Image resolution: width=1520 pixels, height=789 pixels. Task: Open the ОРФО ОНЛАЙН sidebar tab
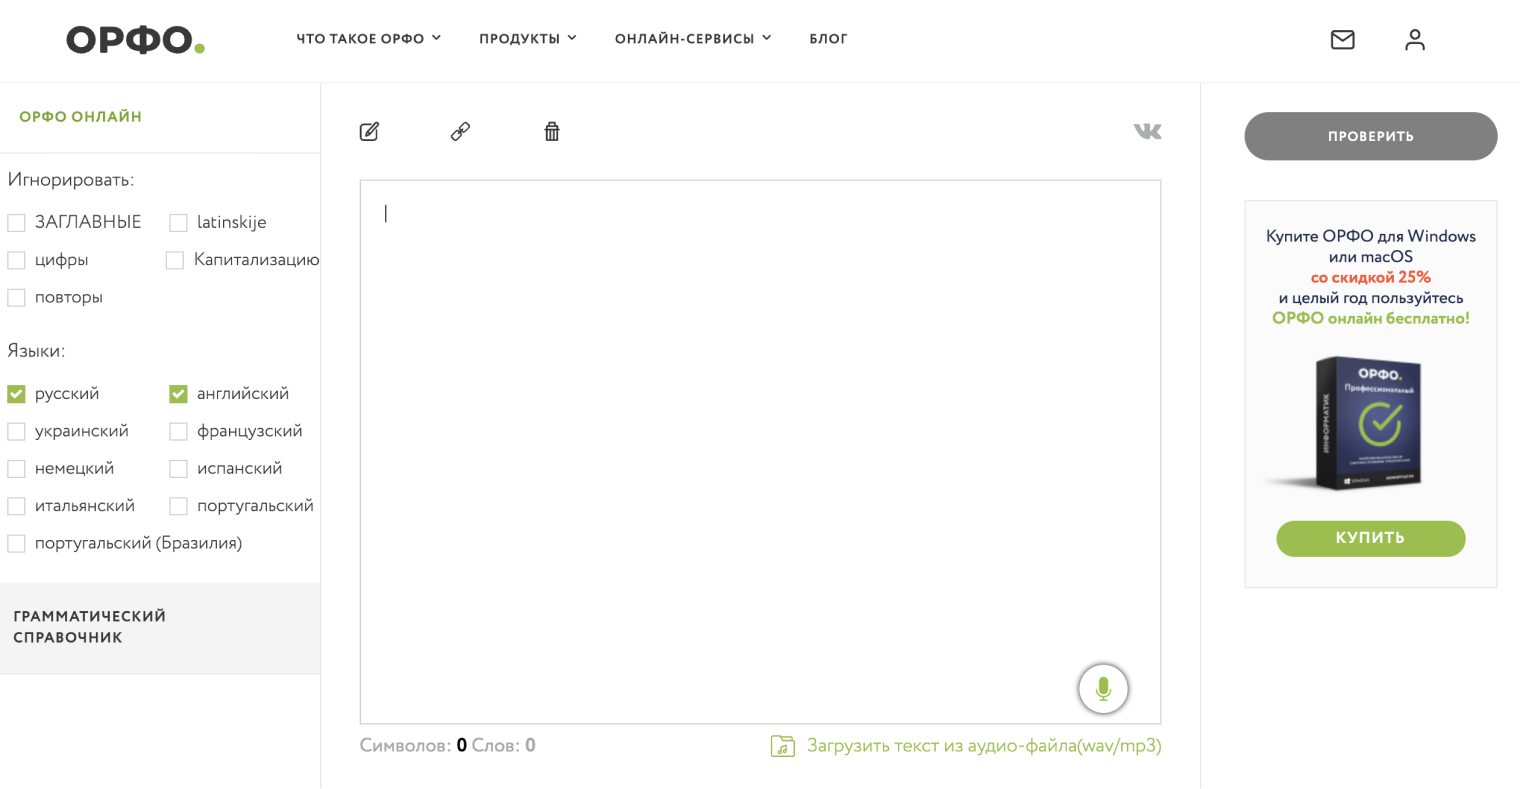(80, 117)
